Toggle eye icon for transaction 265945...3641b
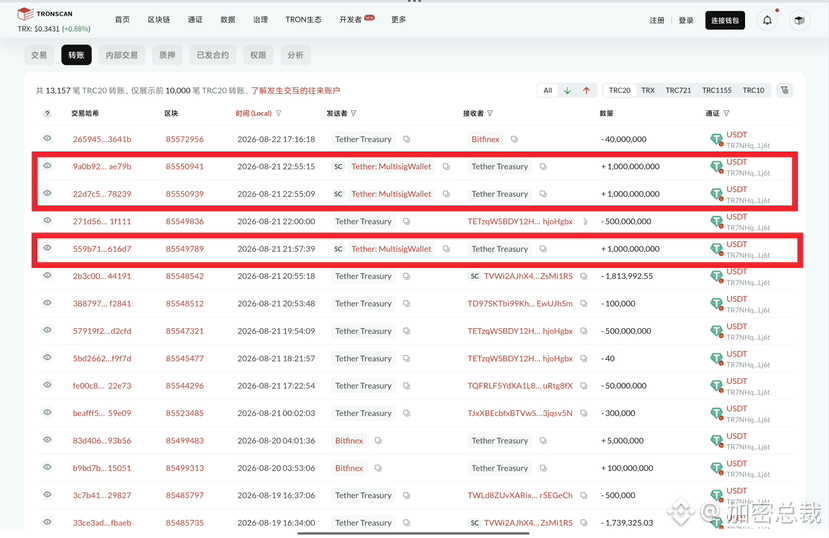 click(x=47, y=138)
